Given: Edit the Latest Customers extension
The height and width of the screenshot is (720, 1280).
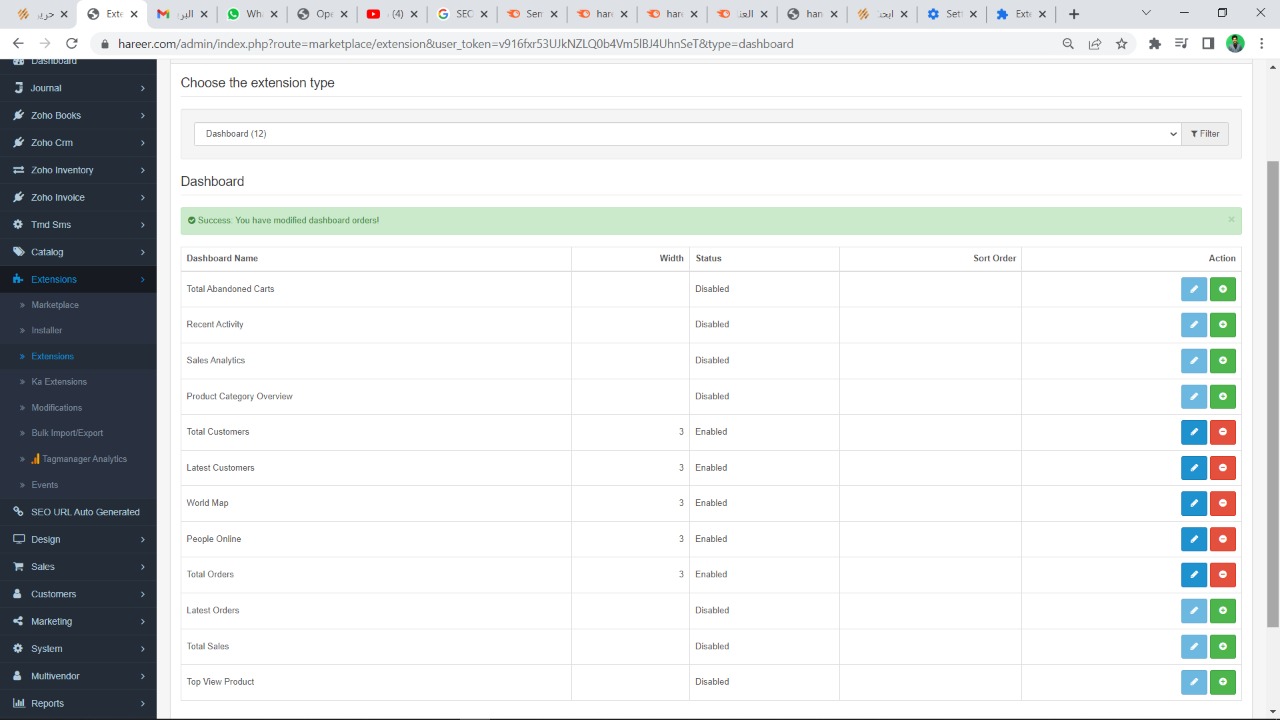Looking at the screenshot, I should pyautogui.click(x=1194, y=468).
